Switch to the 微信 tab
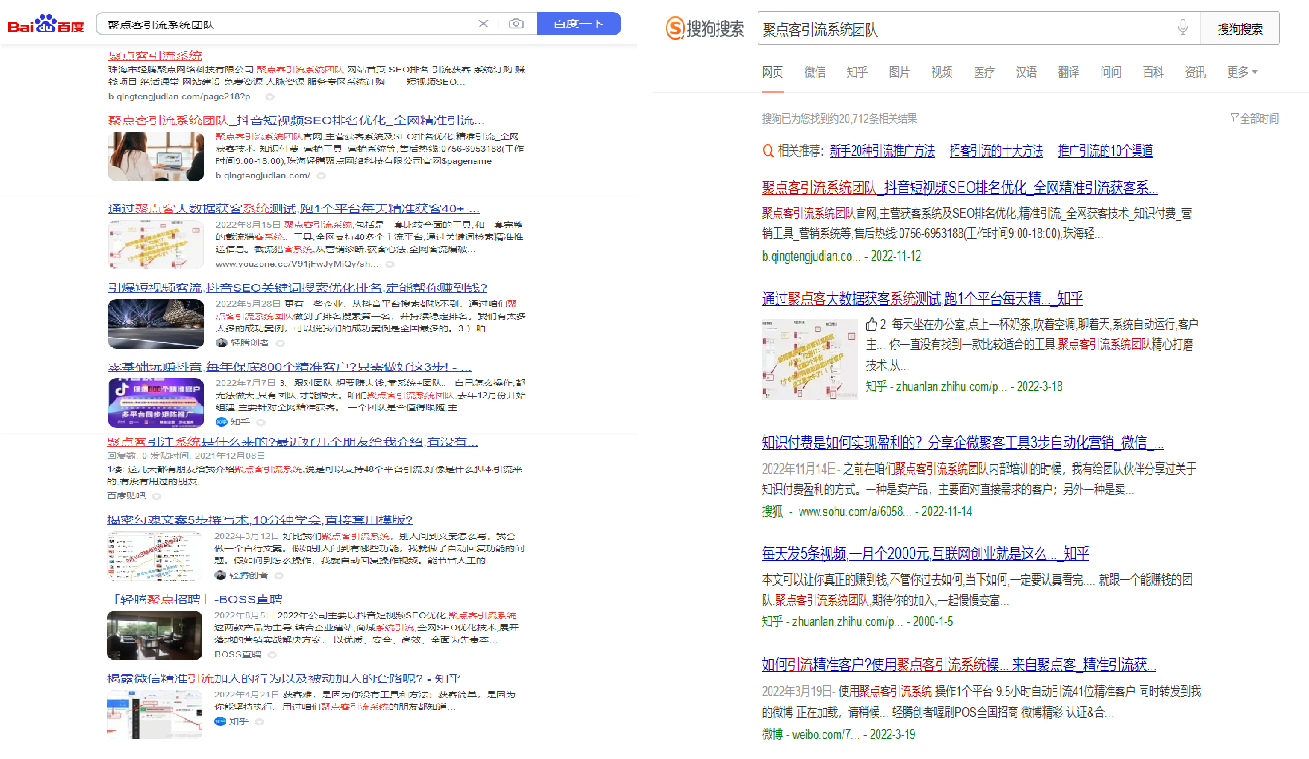The width and height of the screenshot is (1309, 759). pos(815,72)
